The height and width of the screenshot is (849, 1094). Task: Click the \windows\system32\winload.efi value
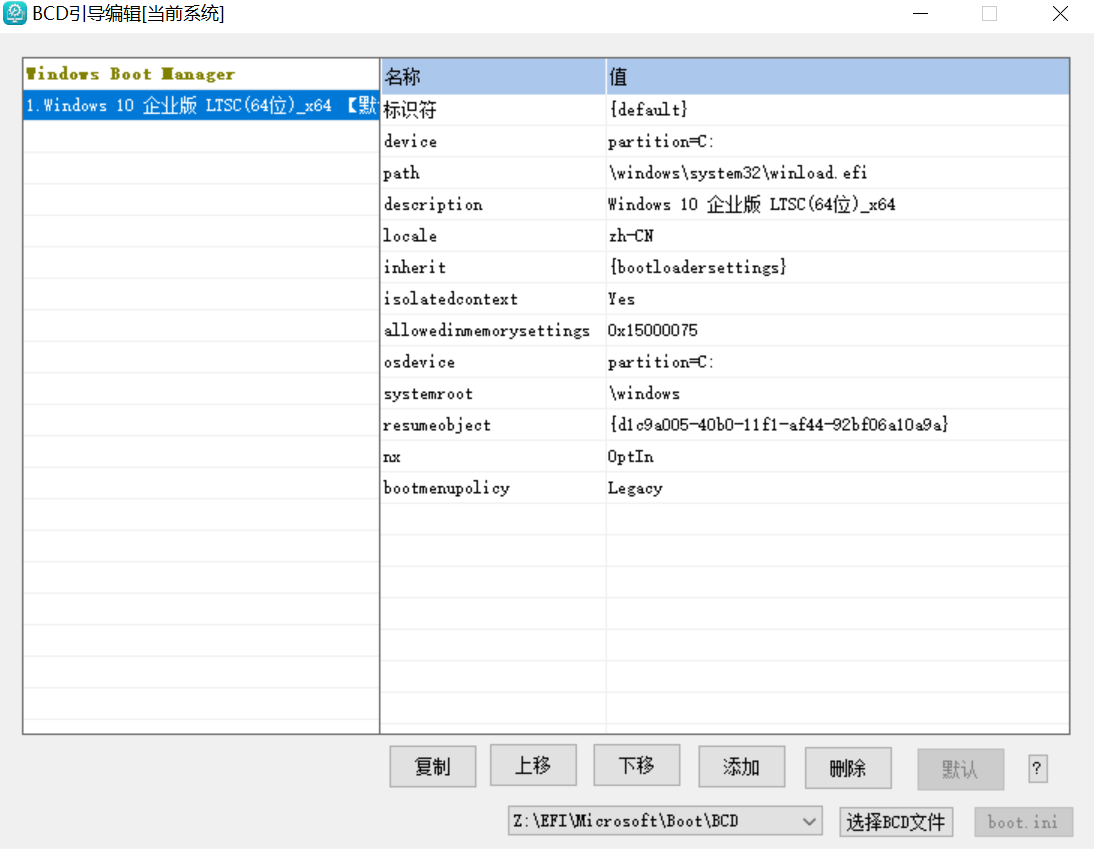pyautogui.click(x=737, y=172)
